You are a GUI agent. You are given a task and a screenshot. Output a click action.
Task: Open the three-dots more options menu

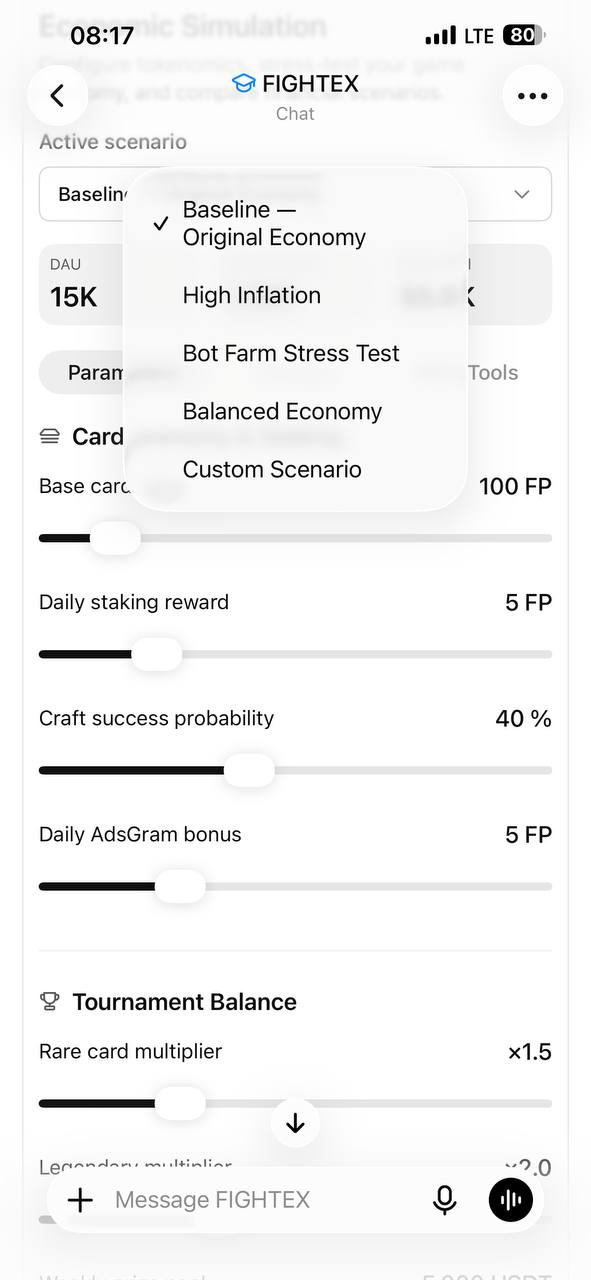pos(532,96)
